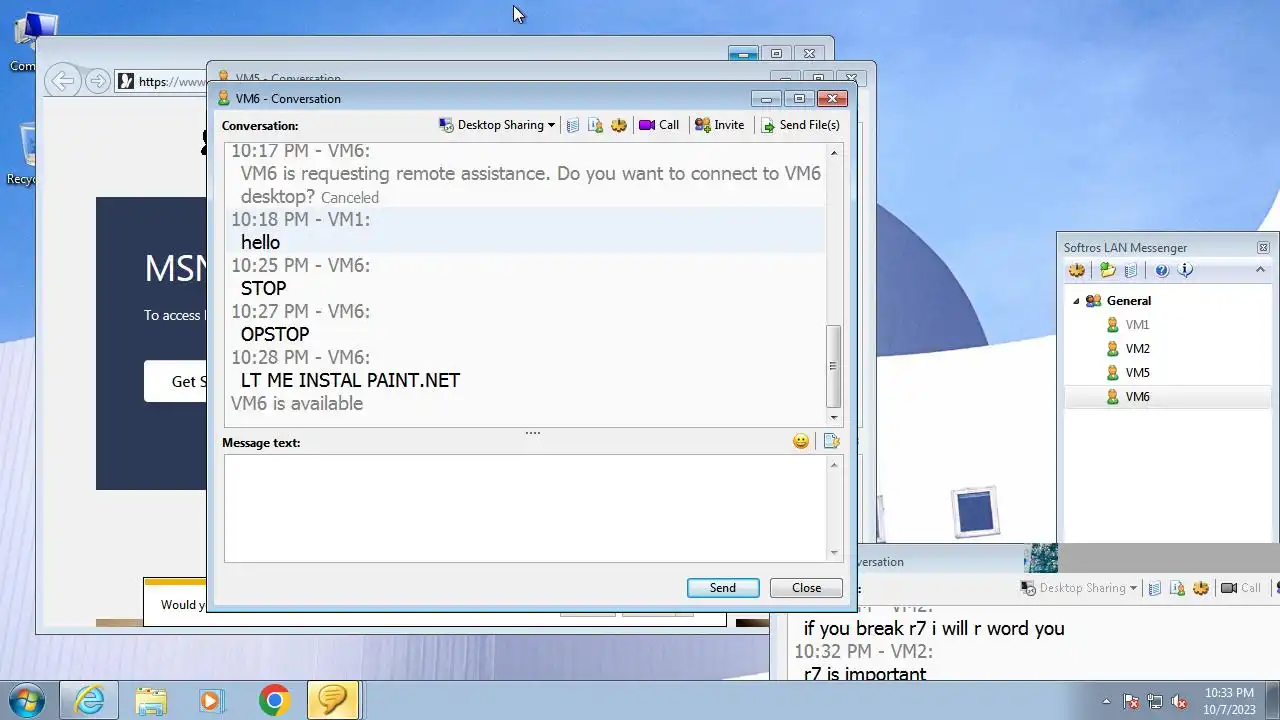Click the Internet Explorer address bar

163,82
